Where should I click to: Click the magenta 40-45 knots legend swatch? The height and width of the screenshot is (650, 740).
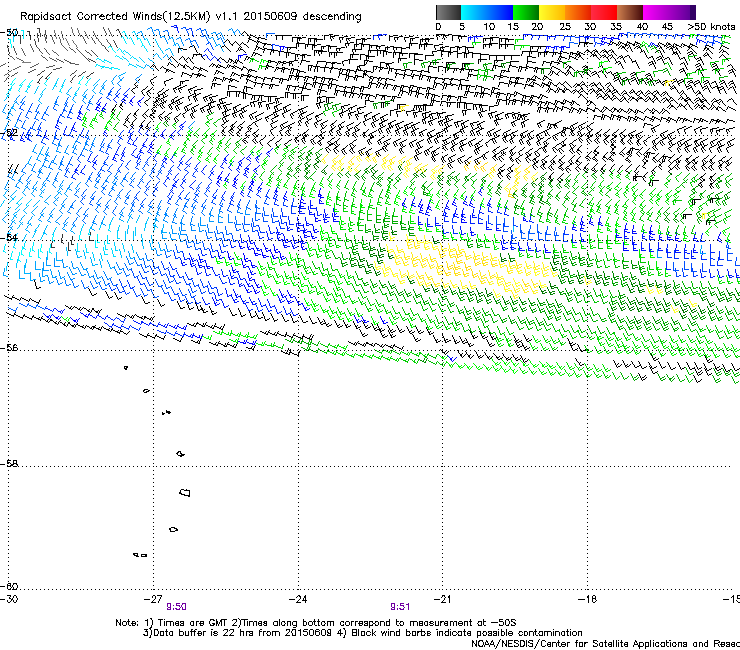[656, 12]
